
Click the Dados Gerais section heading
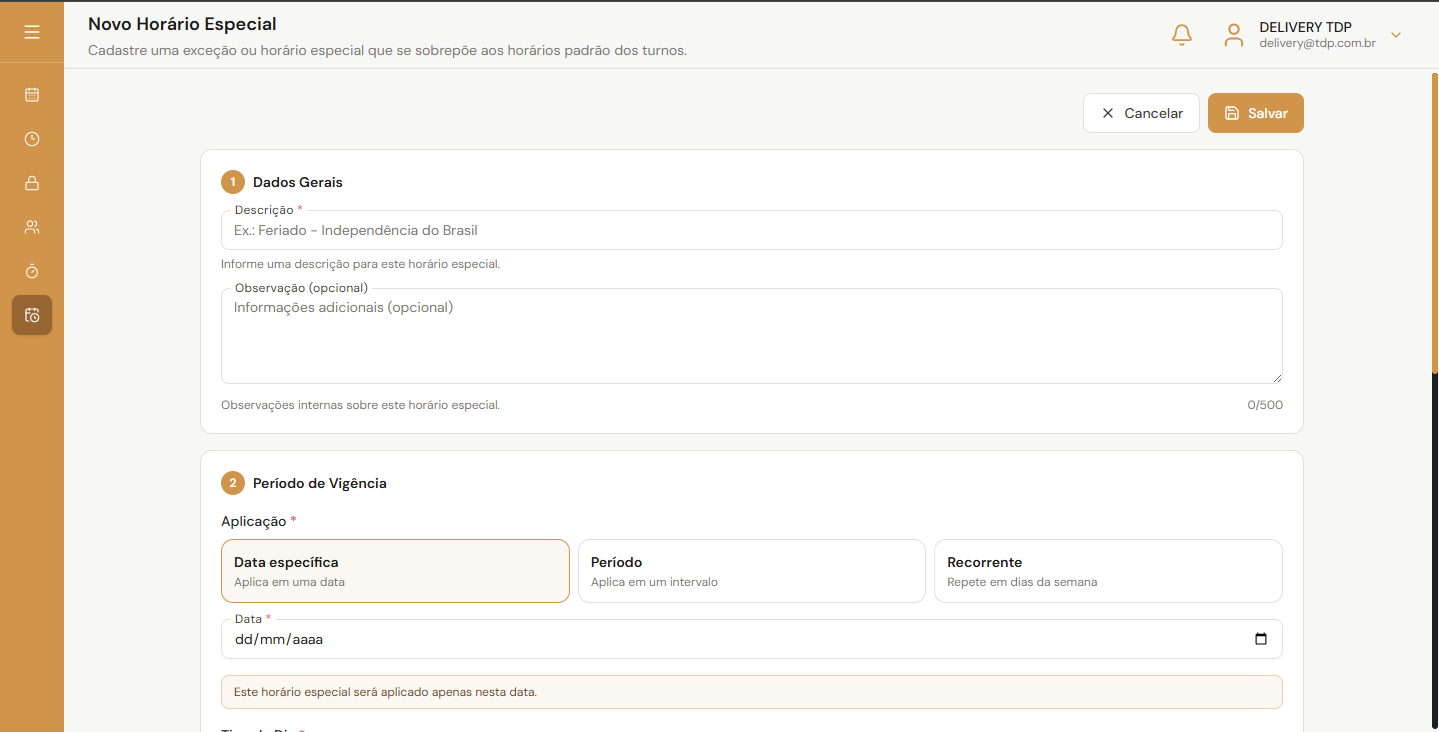(298, 182)
